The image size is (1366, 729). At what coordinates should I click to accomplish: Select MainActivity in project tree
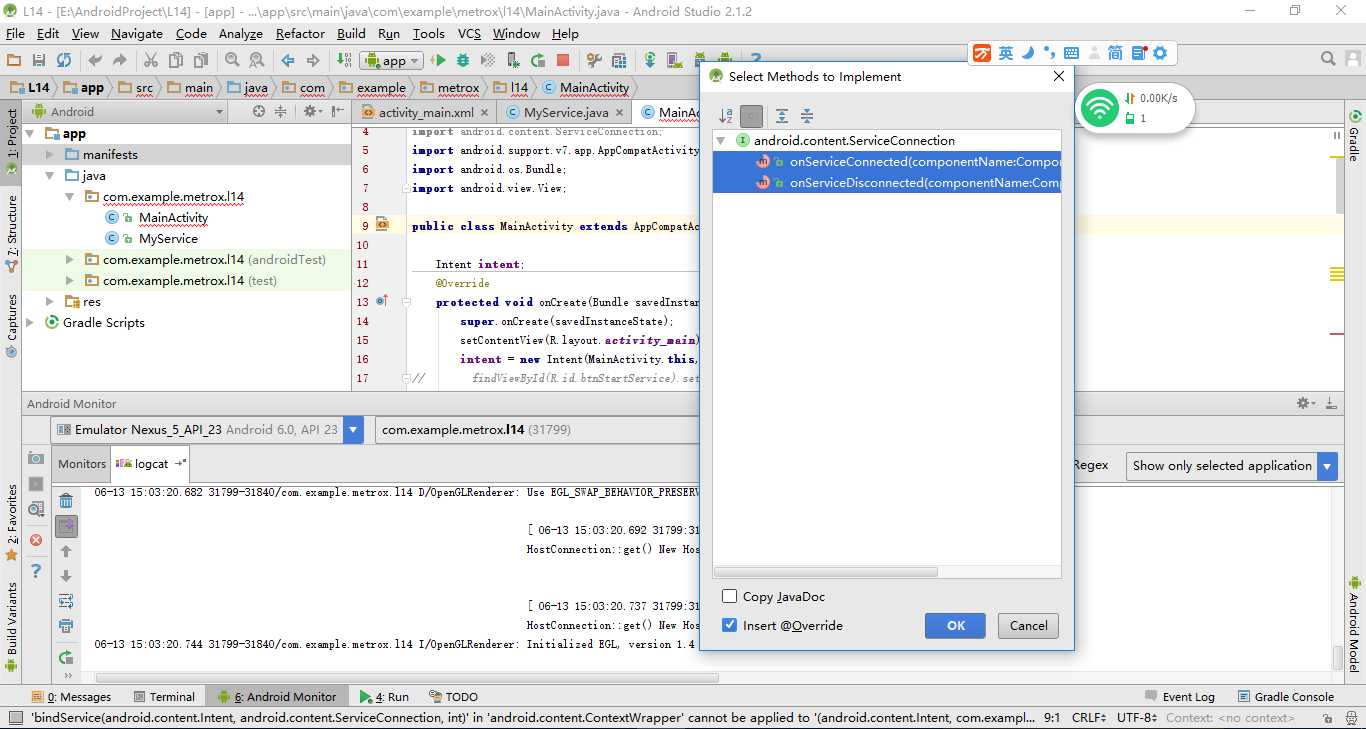coord(173,218)
